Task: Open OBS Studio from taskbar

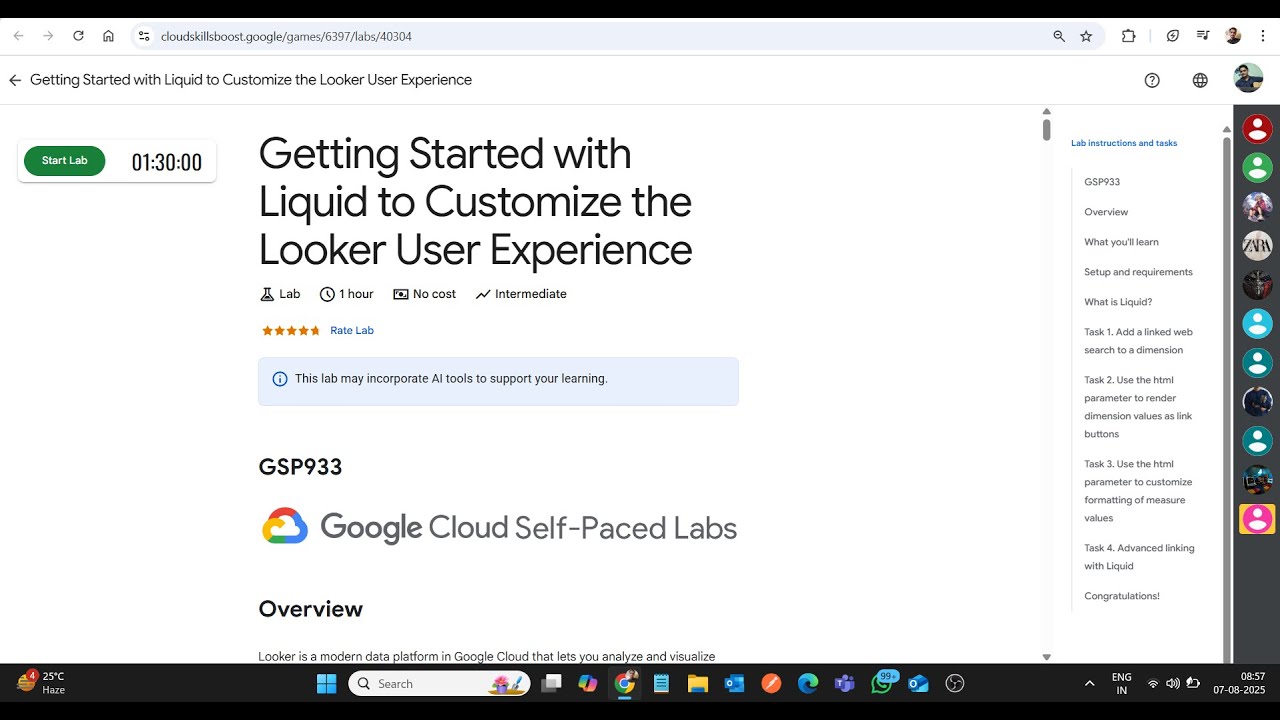Action: point(955,684)
